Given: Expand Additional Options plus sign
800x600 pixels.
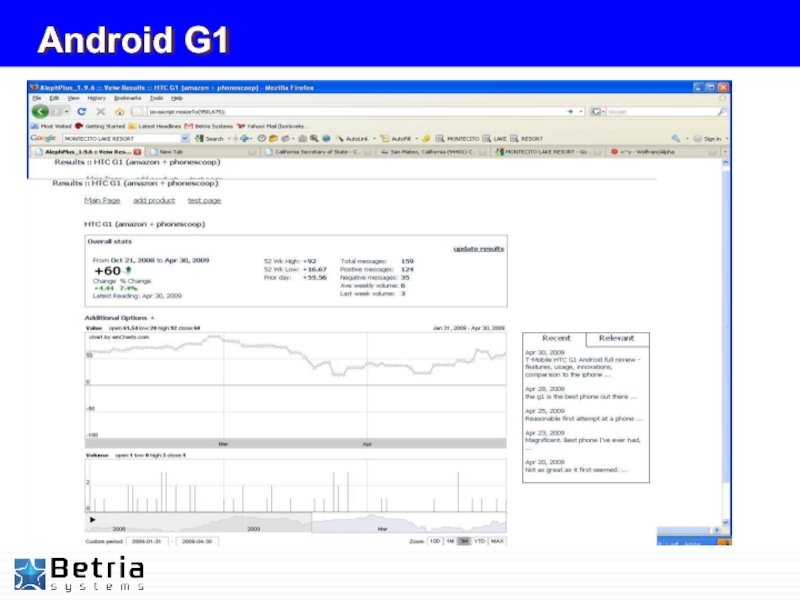Looking at the screenshot, I should (x=152, y=317).
